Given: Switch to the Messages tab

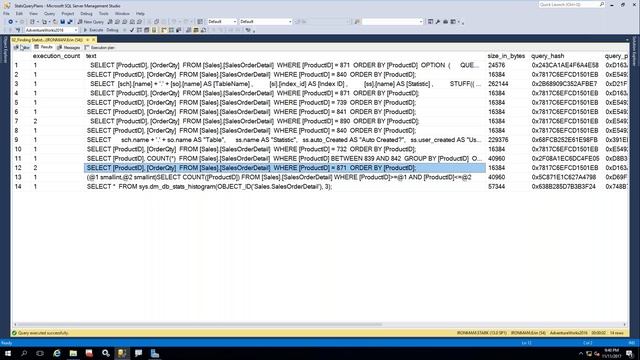Looking at the screenshot, I should 69,48.
